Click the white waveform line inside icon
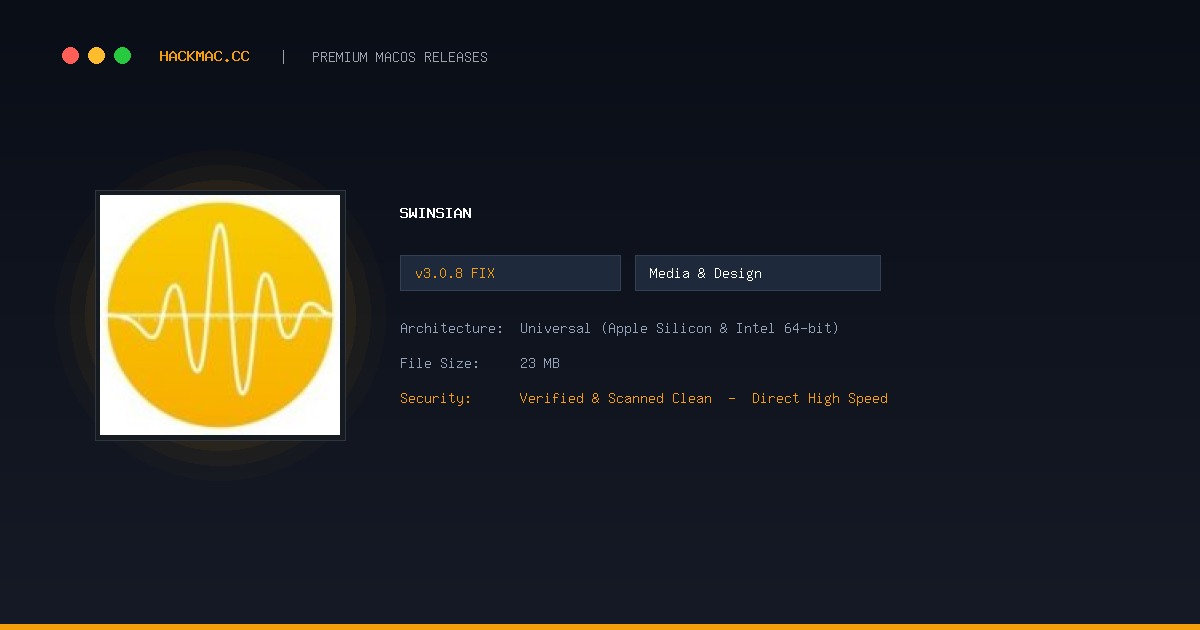The height and width of the screenshot is (630, 1200). [220, 310]
